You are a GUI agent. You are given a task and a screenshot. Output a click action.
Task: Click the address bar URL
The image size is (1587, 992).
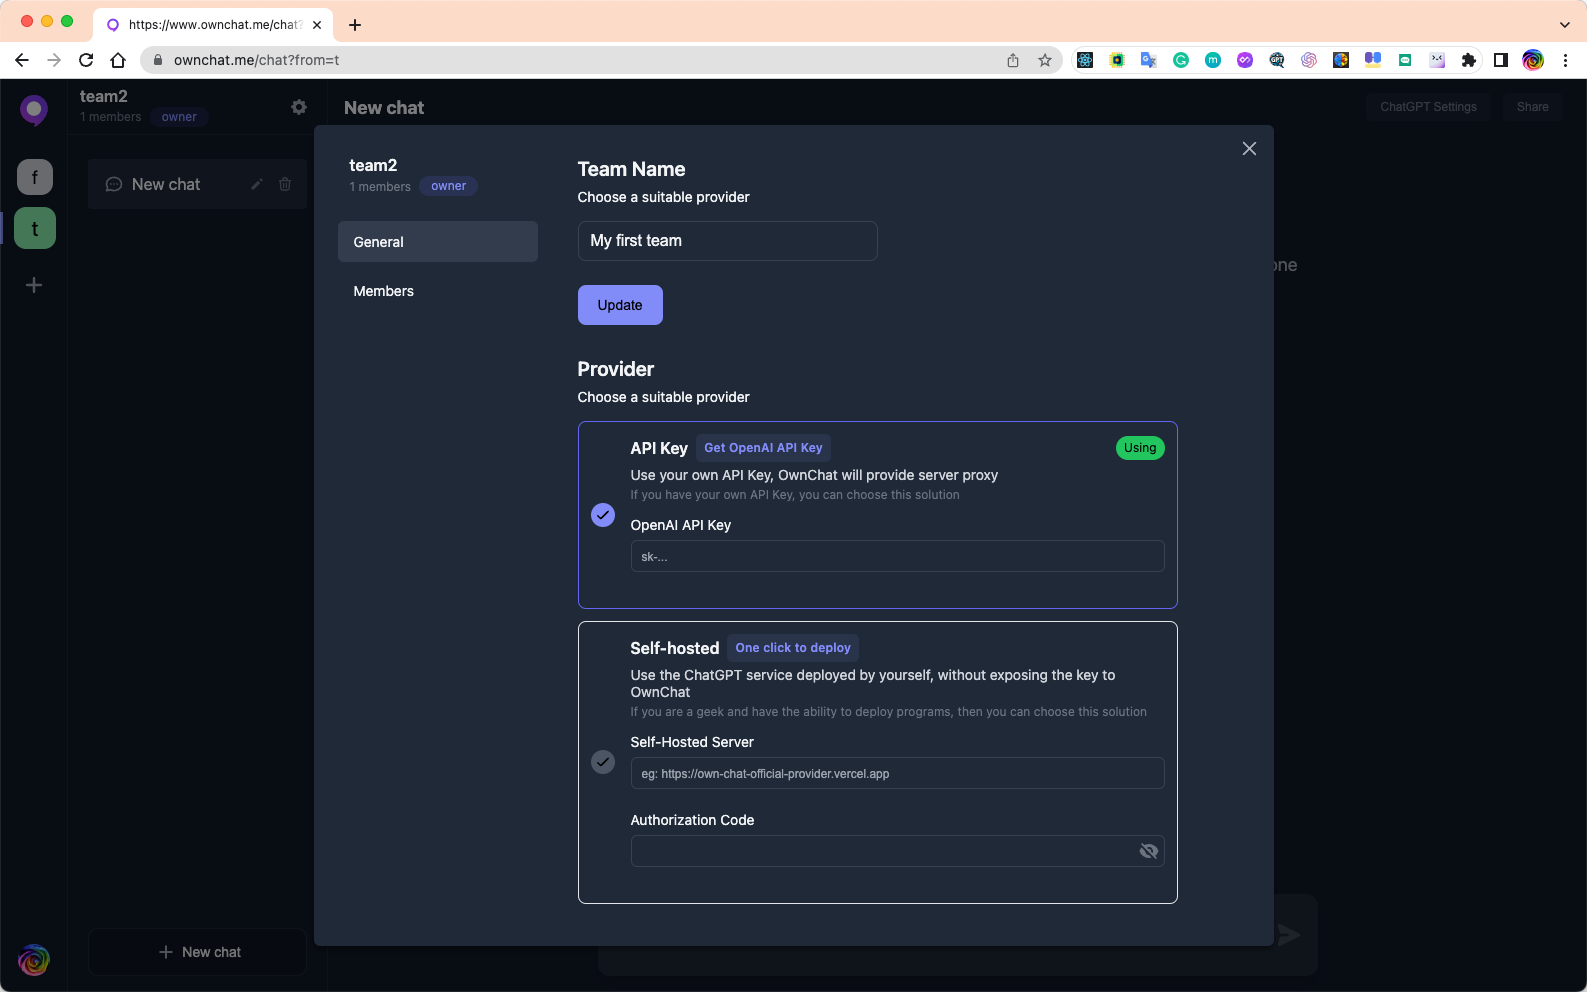click(256, 60)
